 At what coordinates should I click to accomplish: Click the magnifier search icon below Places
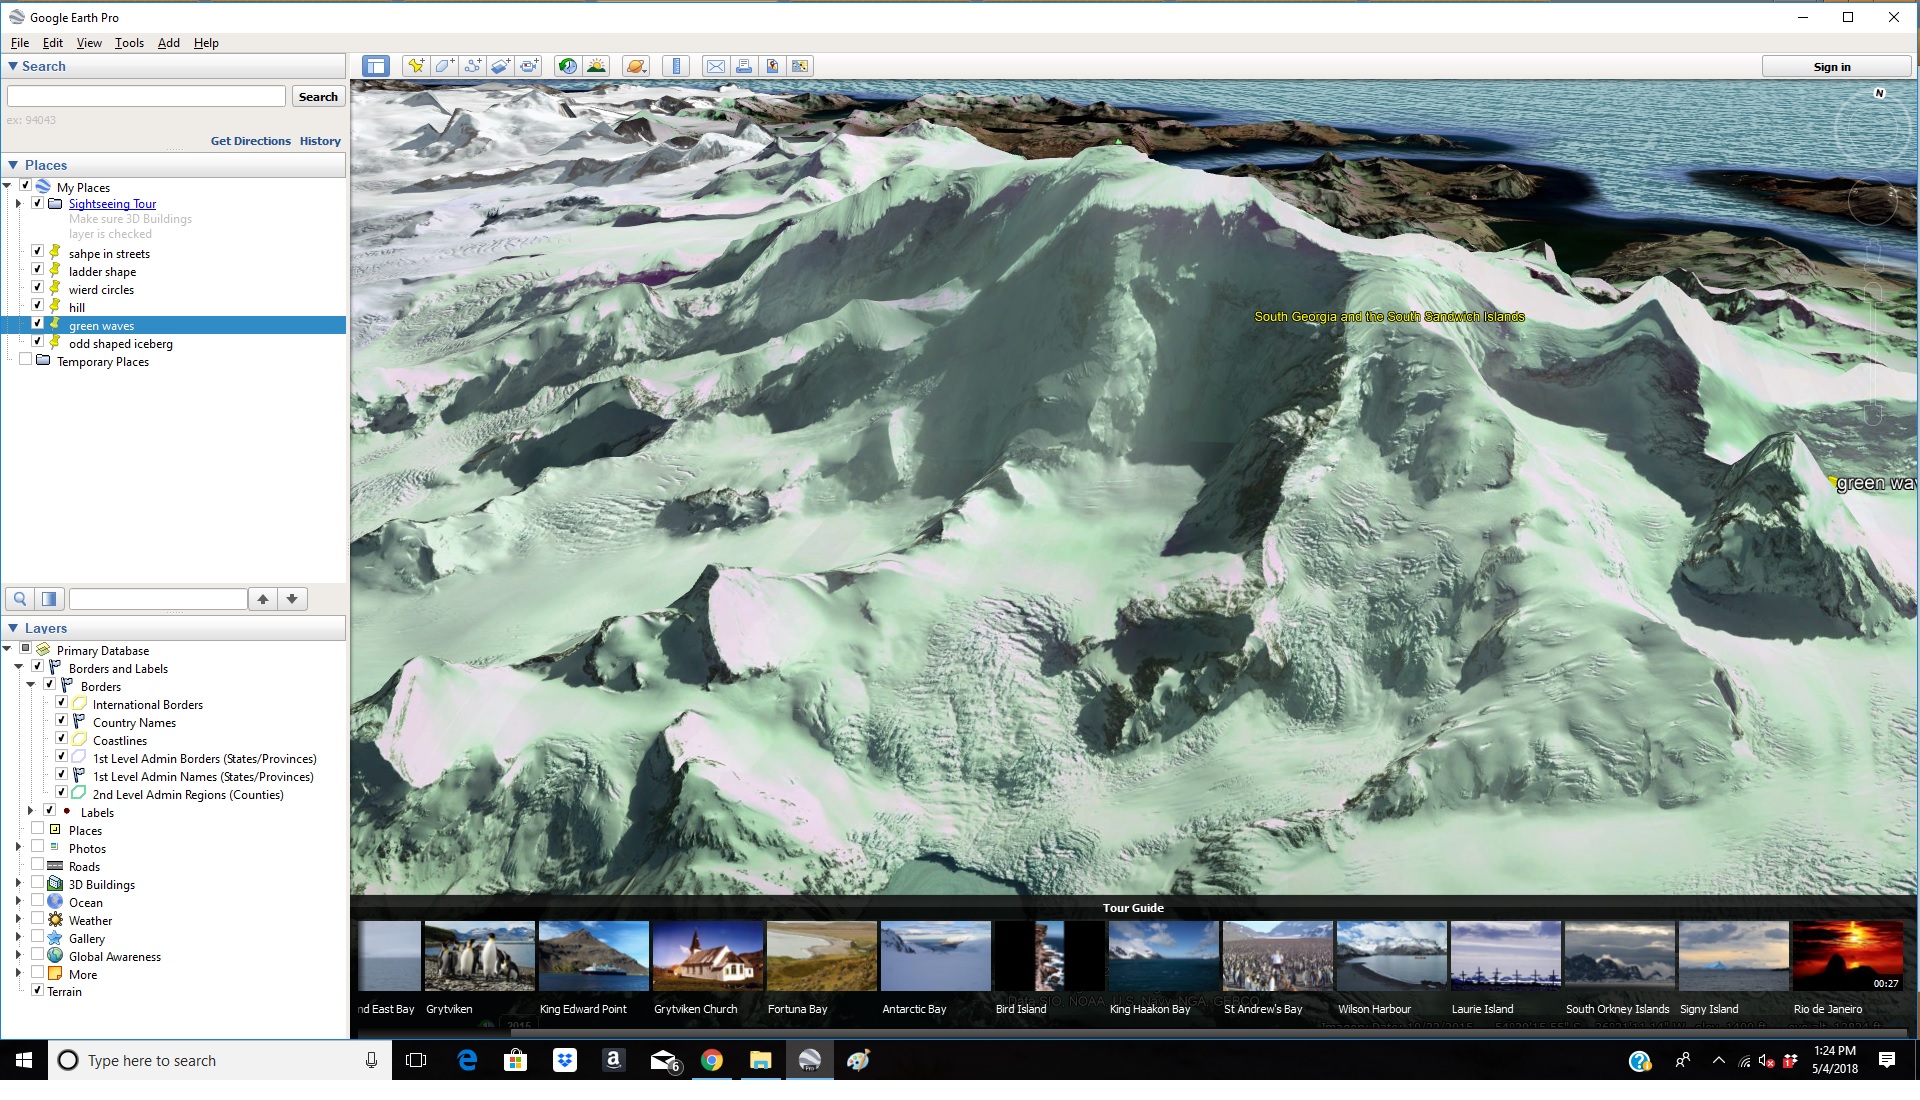point(20,599)
